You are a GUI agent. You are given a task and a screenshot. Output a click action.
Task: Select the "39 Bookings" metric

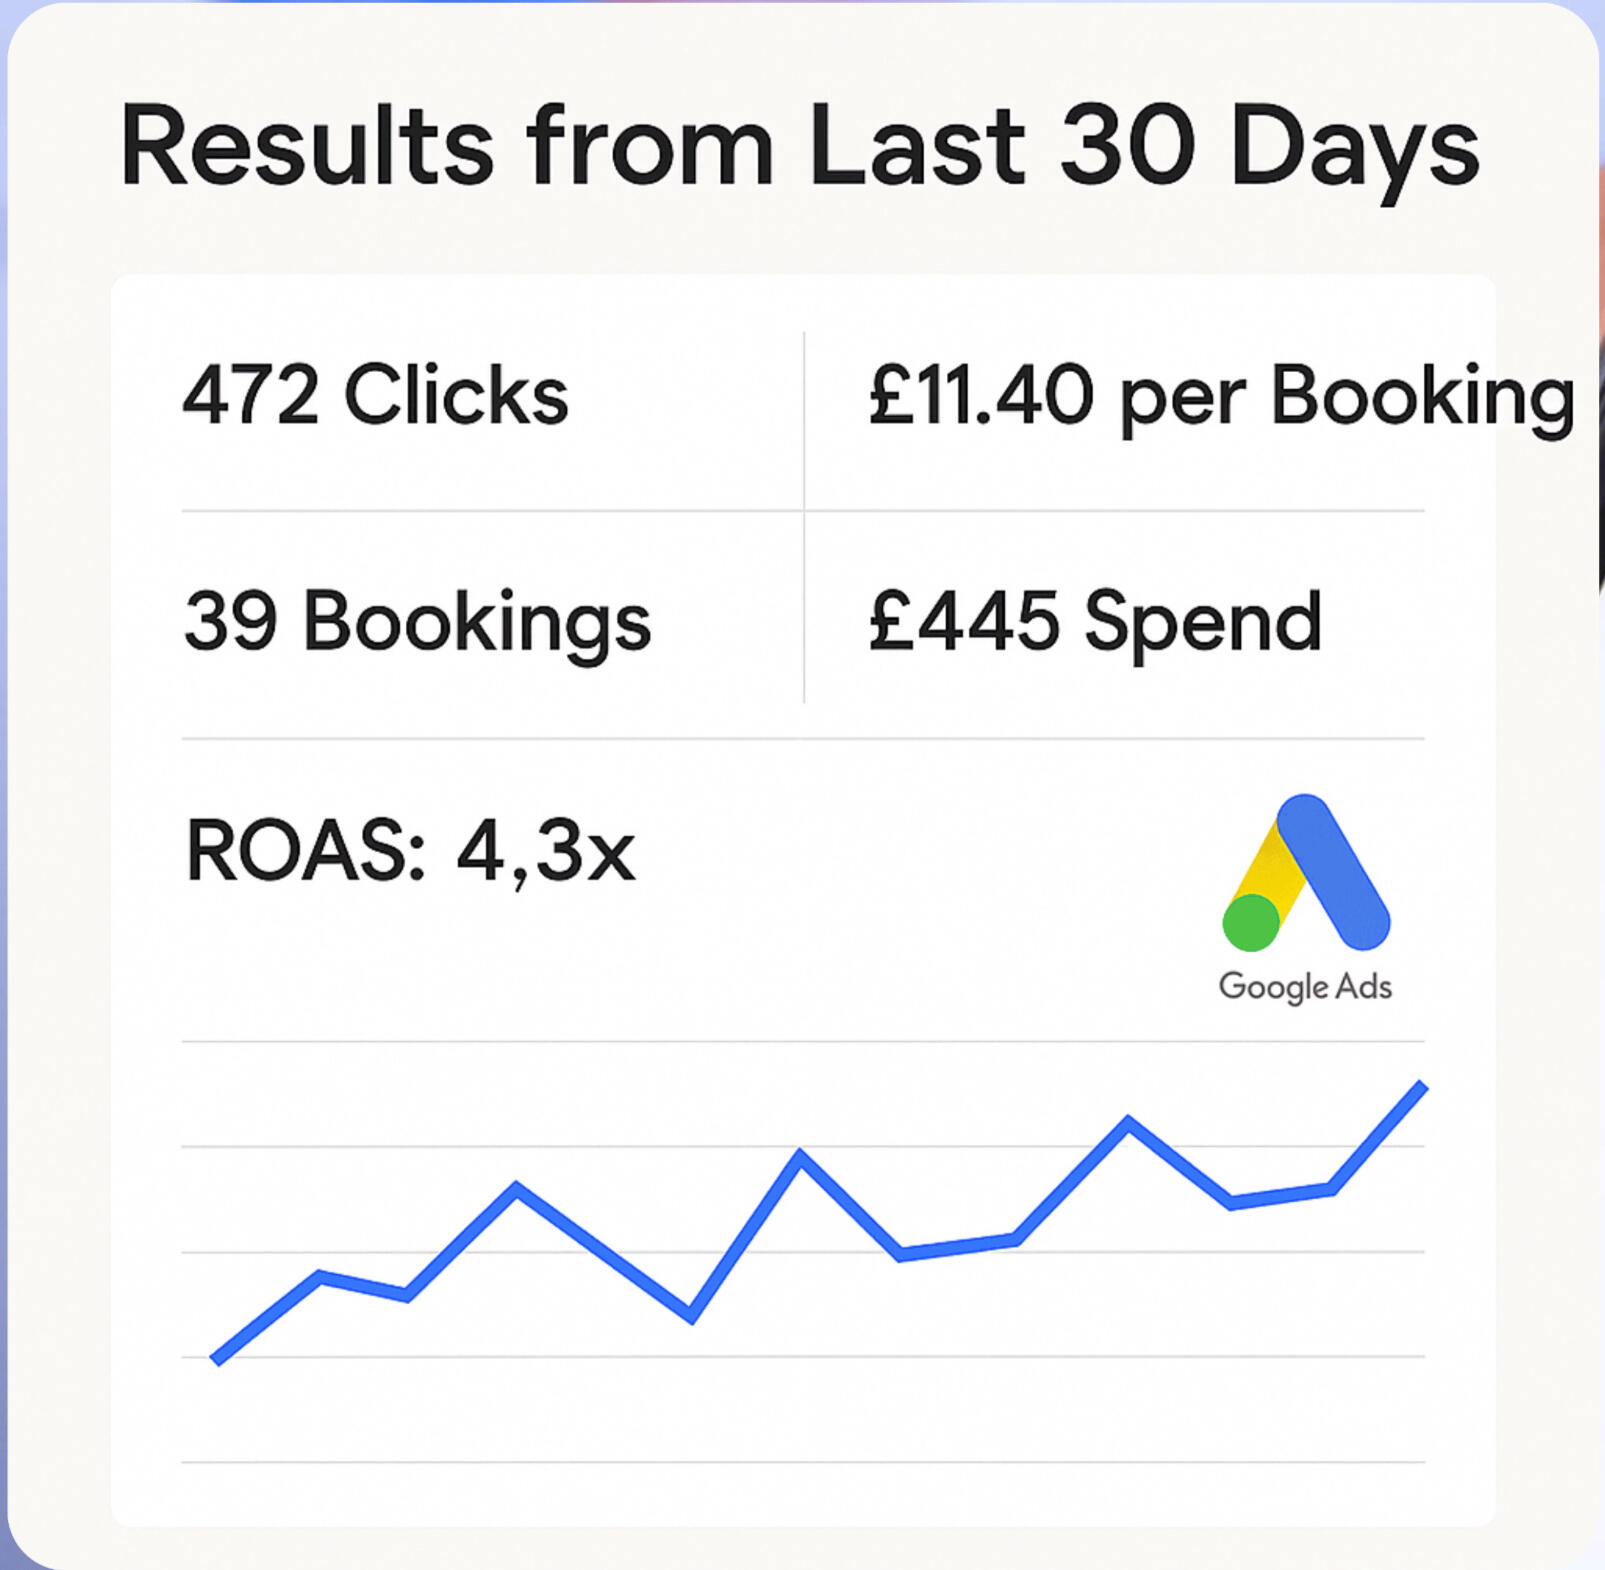point(417,622)
